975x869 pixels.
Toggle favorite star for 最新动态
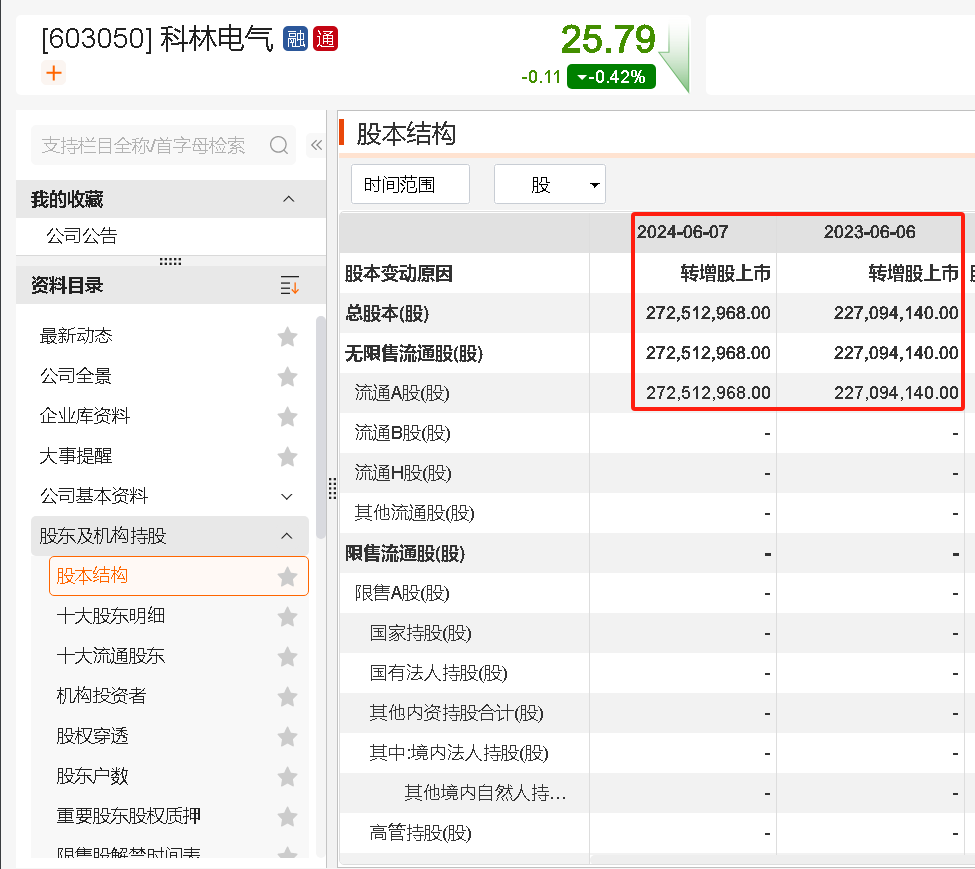coord(287,336)
